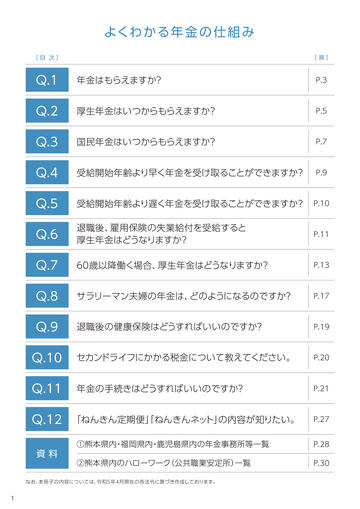Open ハローワーク一覧 resource entry
Screen dimensions: 360x509
point(163,463)
